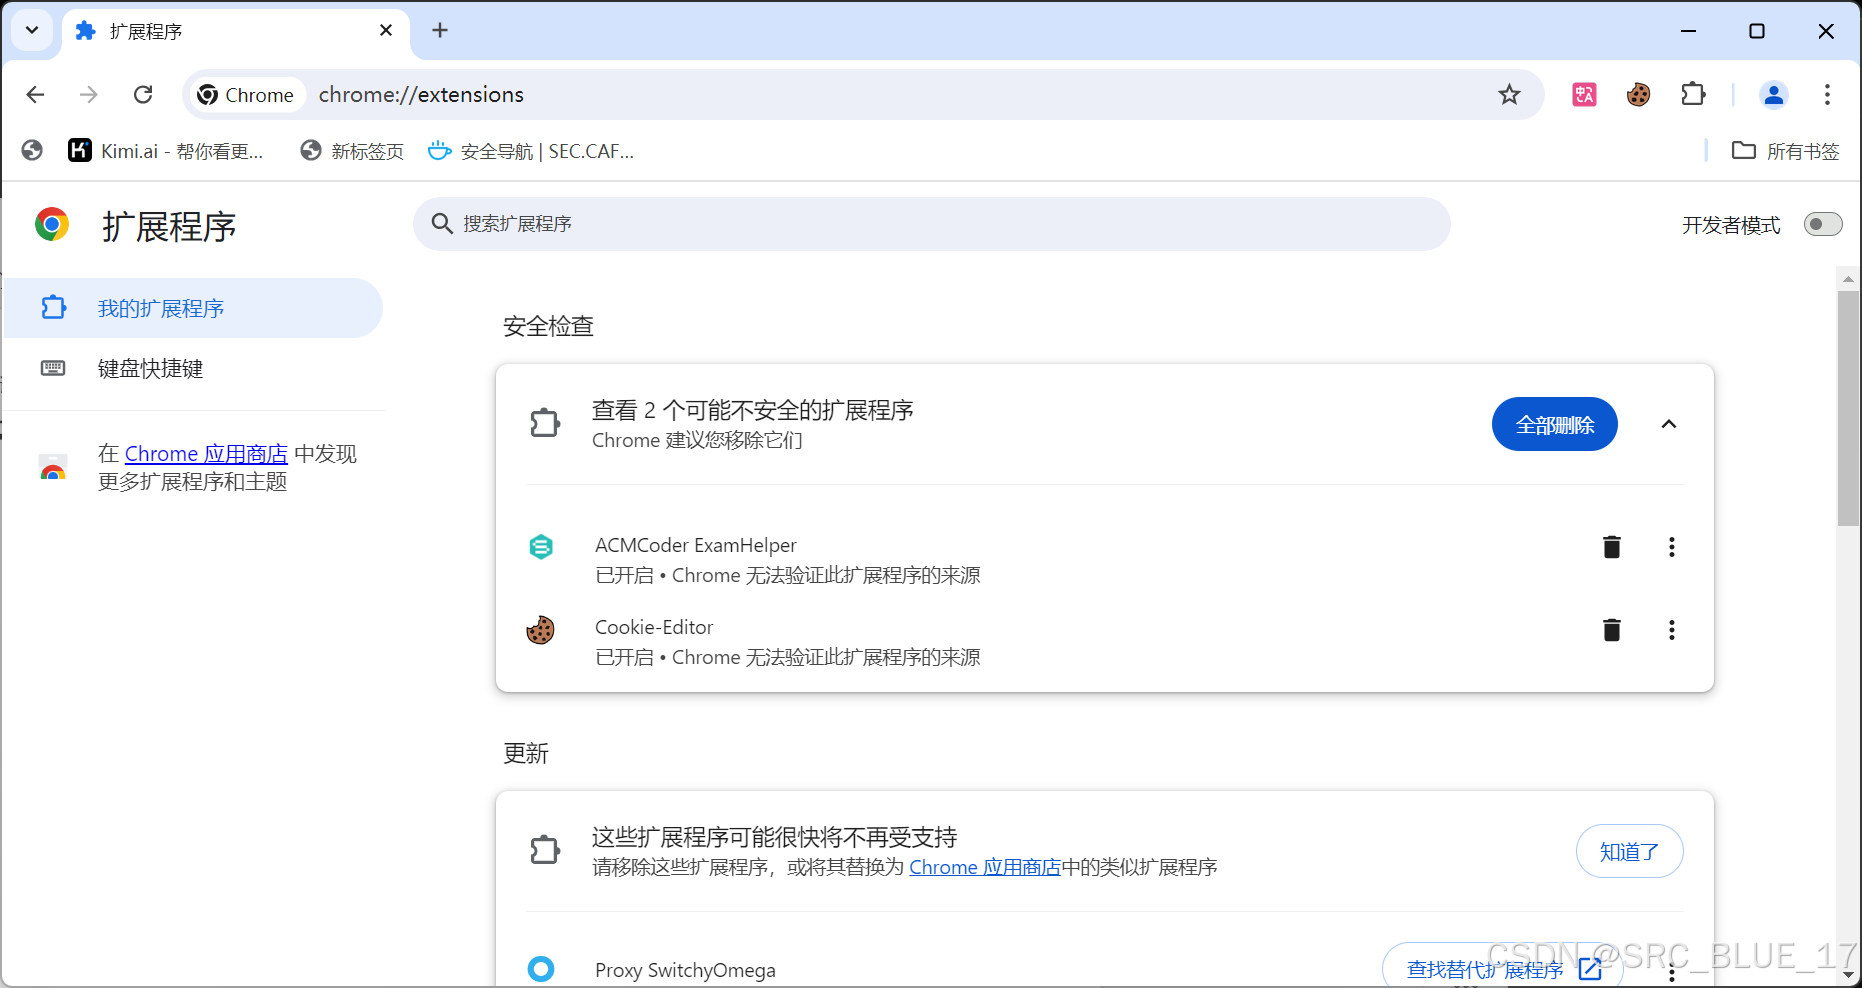Click 全部删除 button
Image resolution: width=1862 pixels, height=988 pixels.
(1554, 424)
